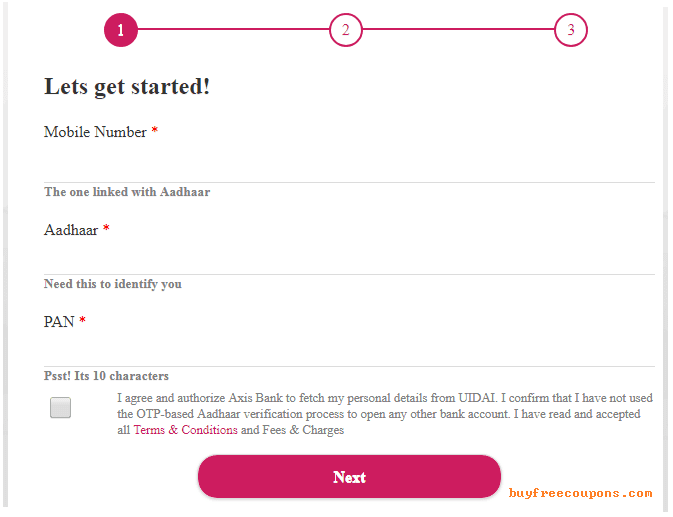
Task: Focus the Mobile Number input field
Action: [349, 165]
